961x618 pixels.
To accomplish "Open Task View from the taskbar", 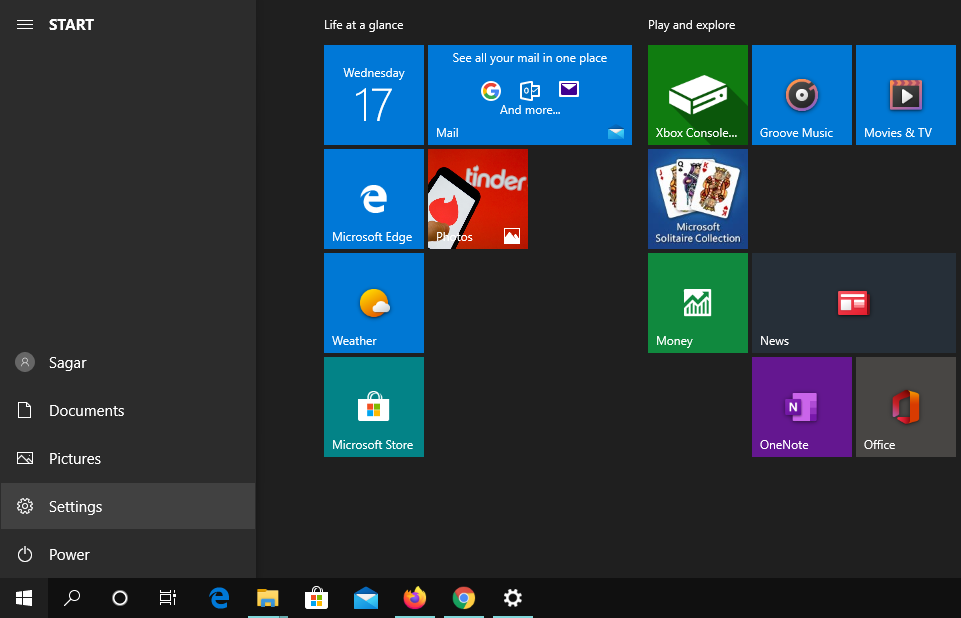I will pyautogui.click(x=168, y=598).
